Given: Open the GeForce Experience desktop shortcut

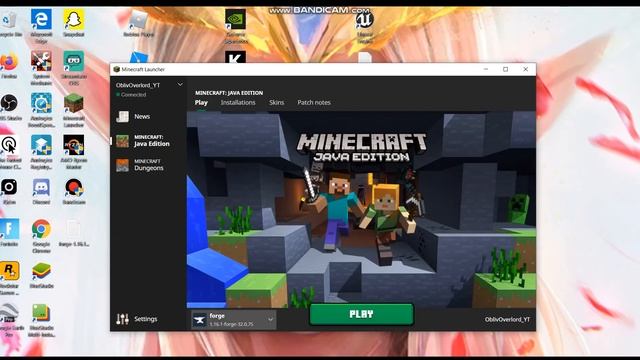Looking at the screenshot, I should click(236, 27).
